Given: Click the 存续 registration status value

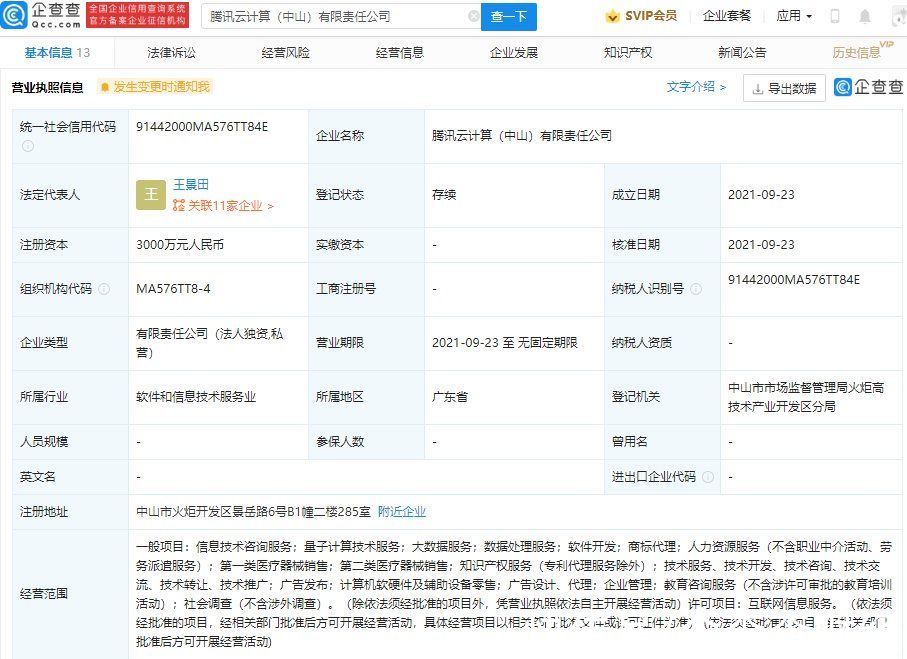Looking at the screenshot, I should point(444,195).
